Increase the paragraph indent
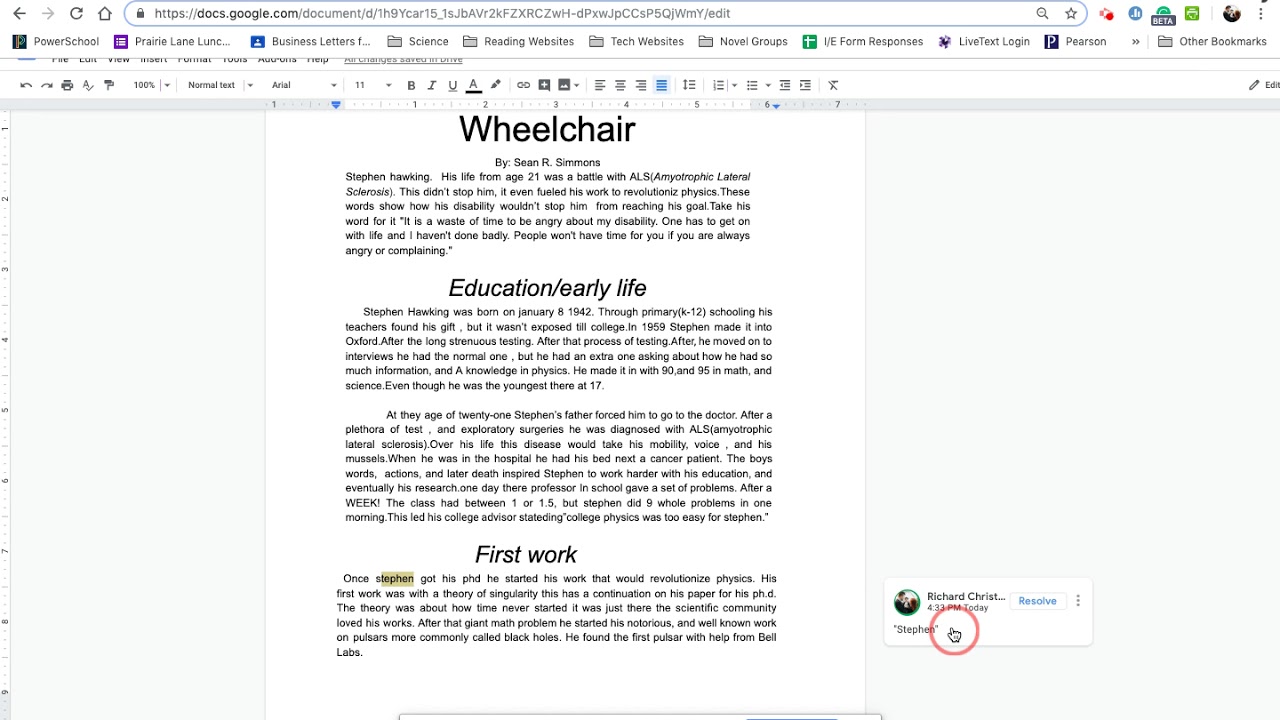 click(805, 85)
